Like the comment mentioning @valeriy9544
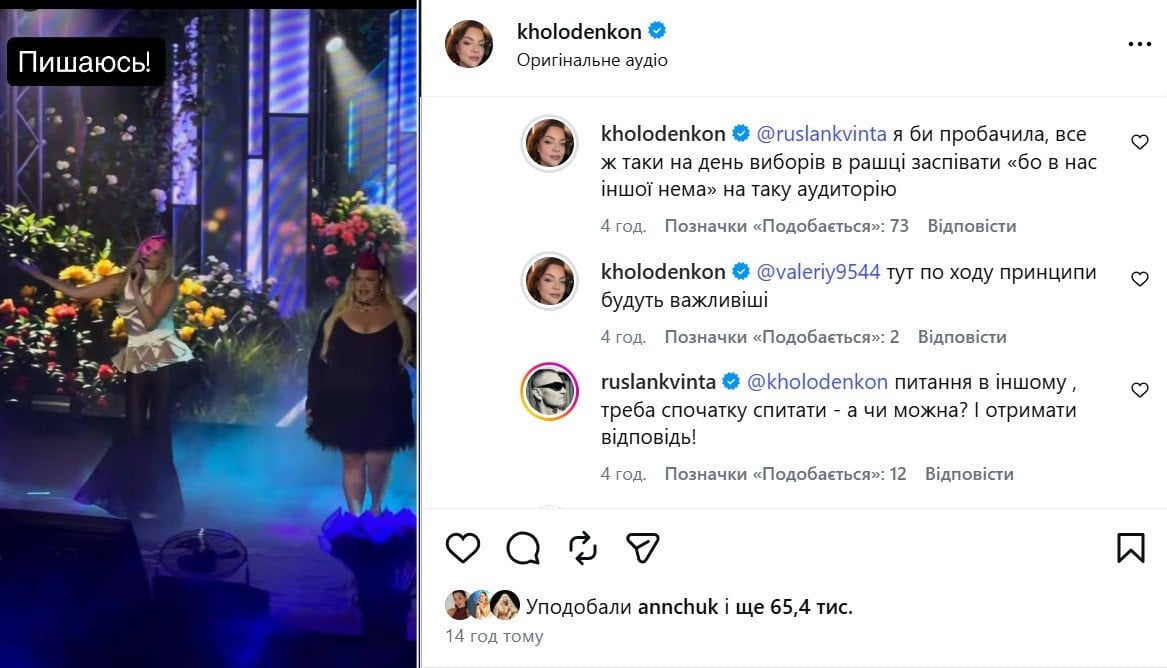The height and width of the screenshot is (668, 1167). pos(1139,279)
